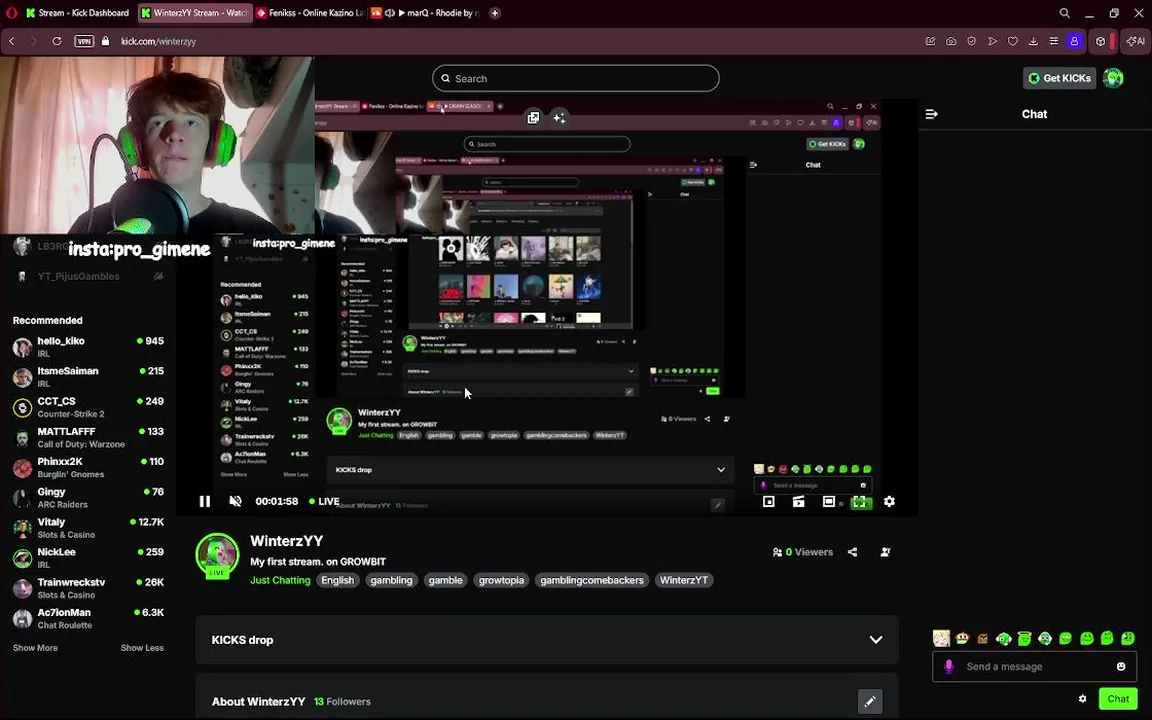Select the English tag
The height and width of the screenshot is (720, 1152).
338,580
